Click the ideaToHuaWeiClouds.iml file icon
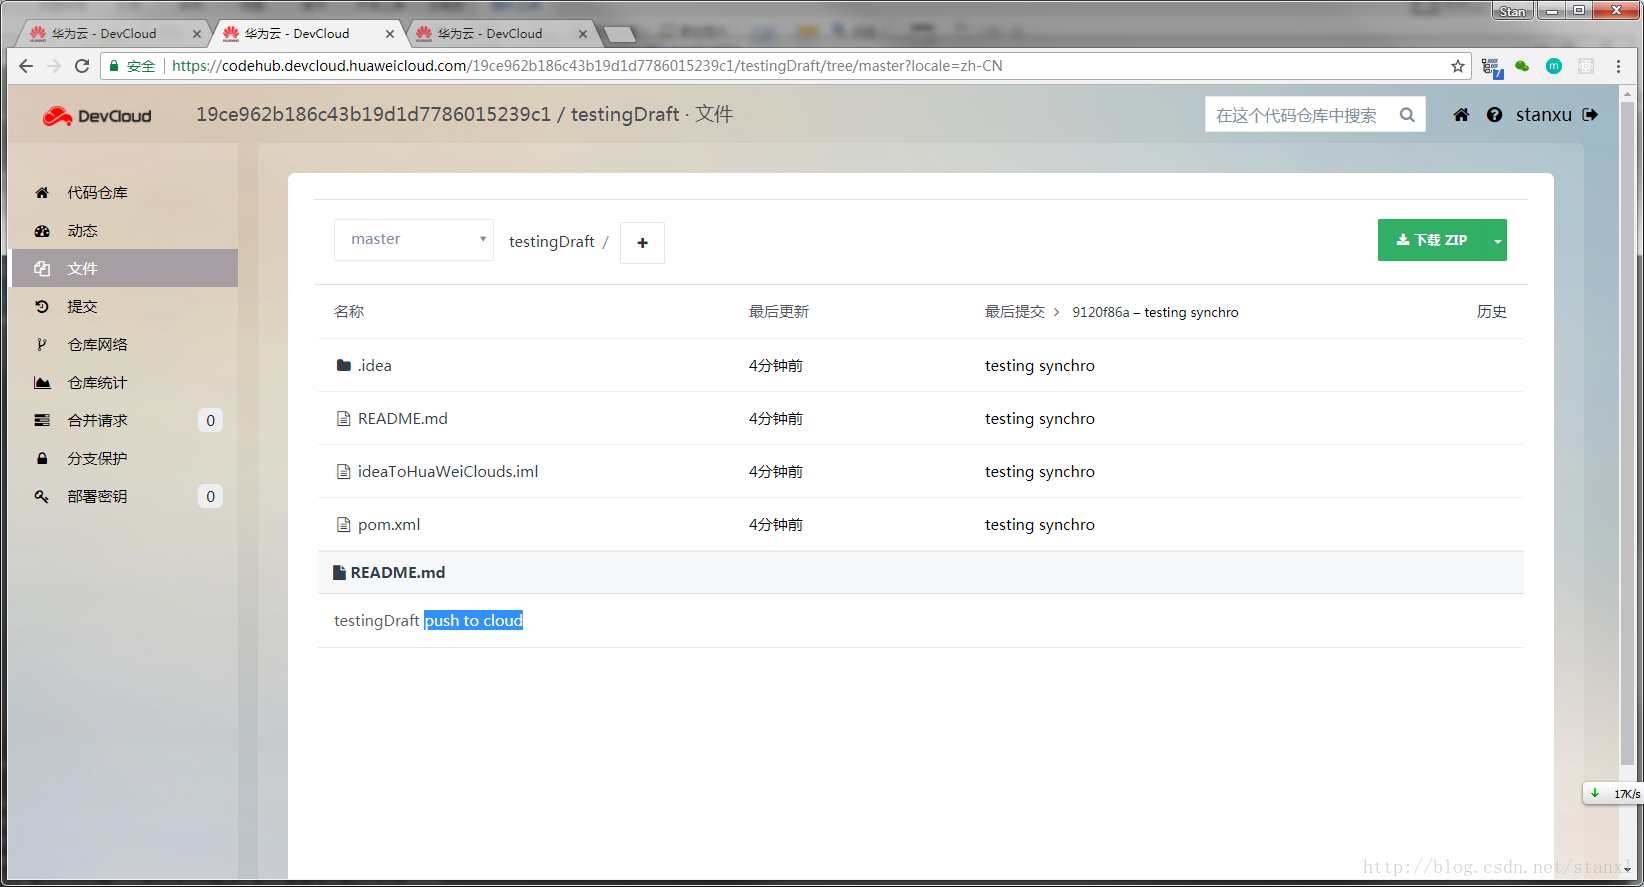 point(344,472)
